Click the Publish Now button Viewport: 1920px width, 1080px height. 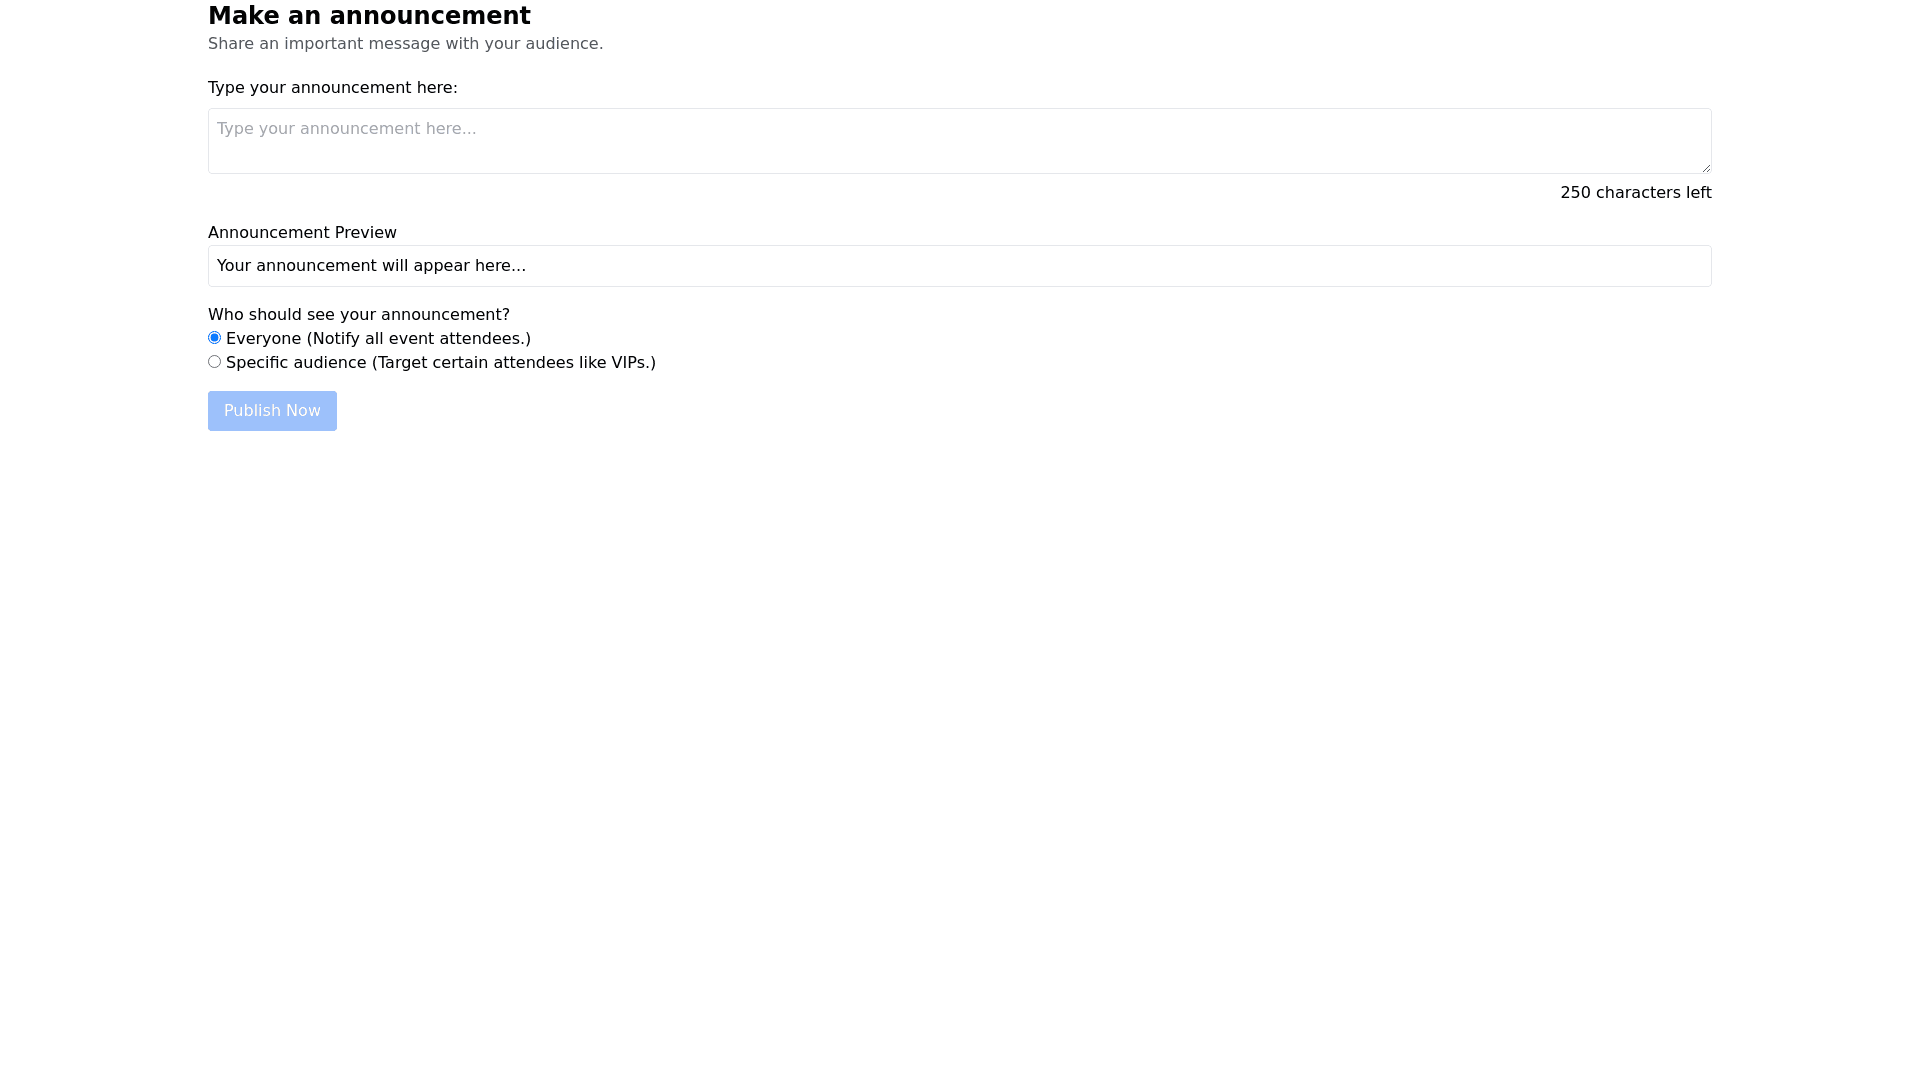click(272, 411)
